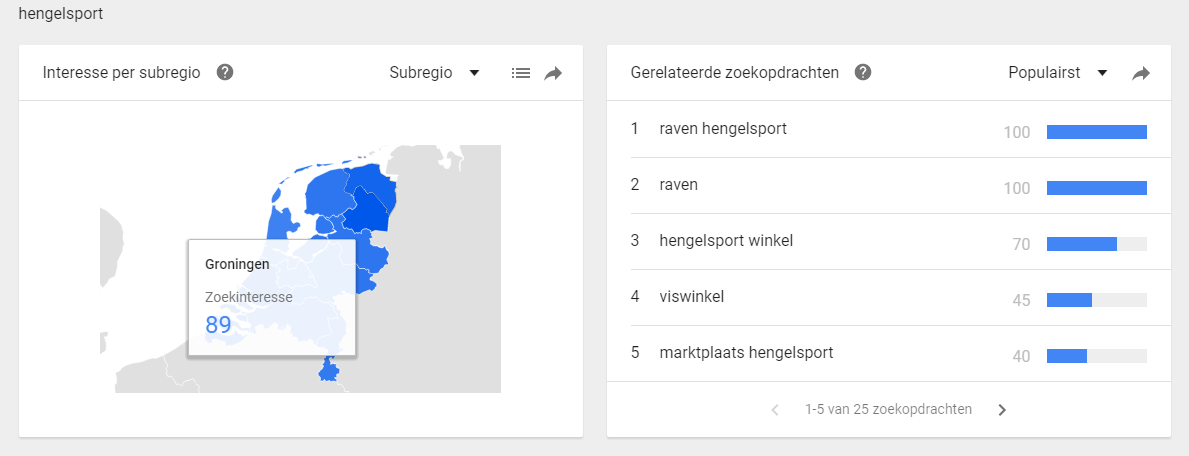Expand the Subregio dropdown

pyautogui.click(x=435, y=72)
